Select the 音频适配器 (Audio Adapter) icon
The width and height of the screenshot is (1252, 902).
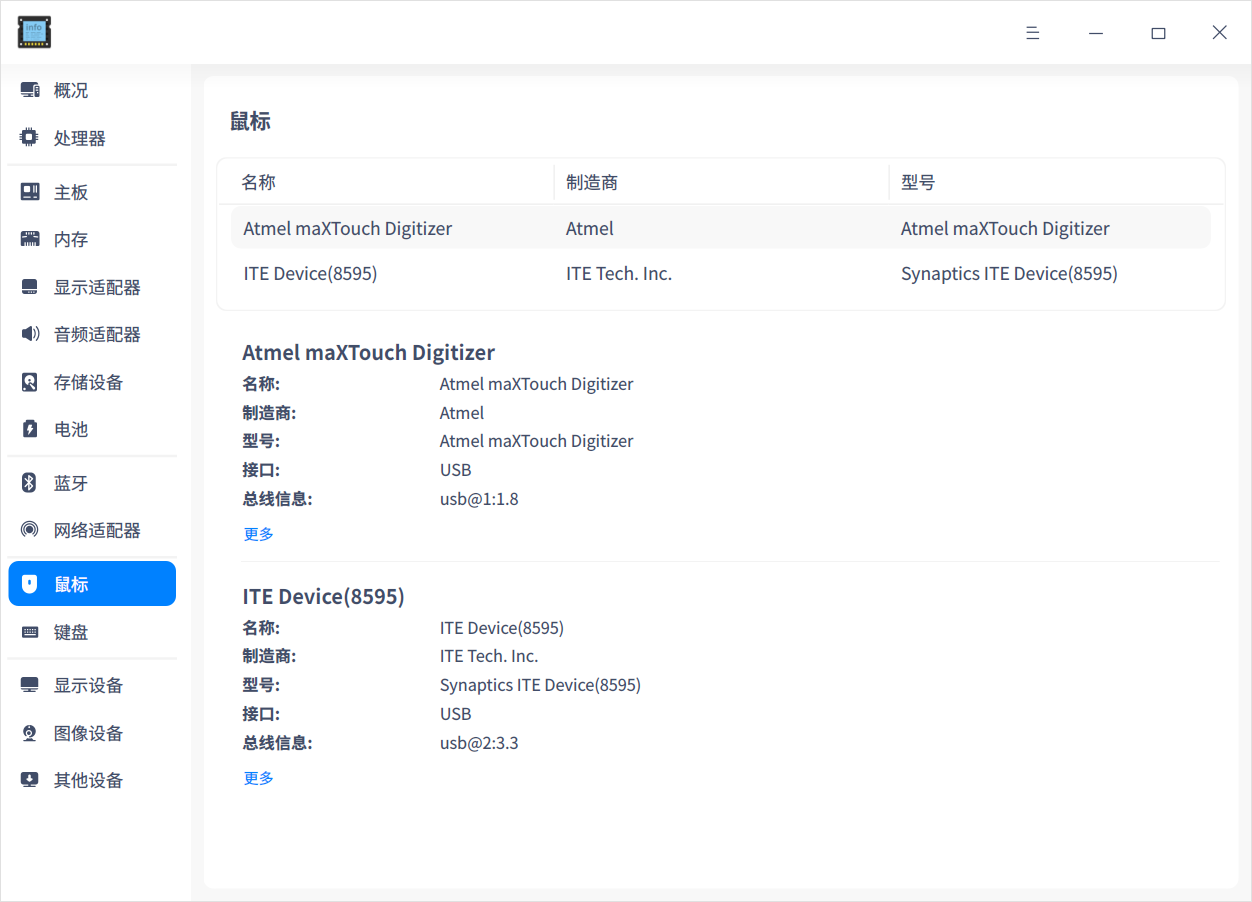point(28,334)
